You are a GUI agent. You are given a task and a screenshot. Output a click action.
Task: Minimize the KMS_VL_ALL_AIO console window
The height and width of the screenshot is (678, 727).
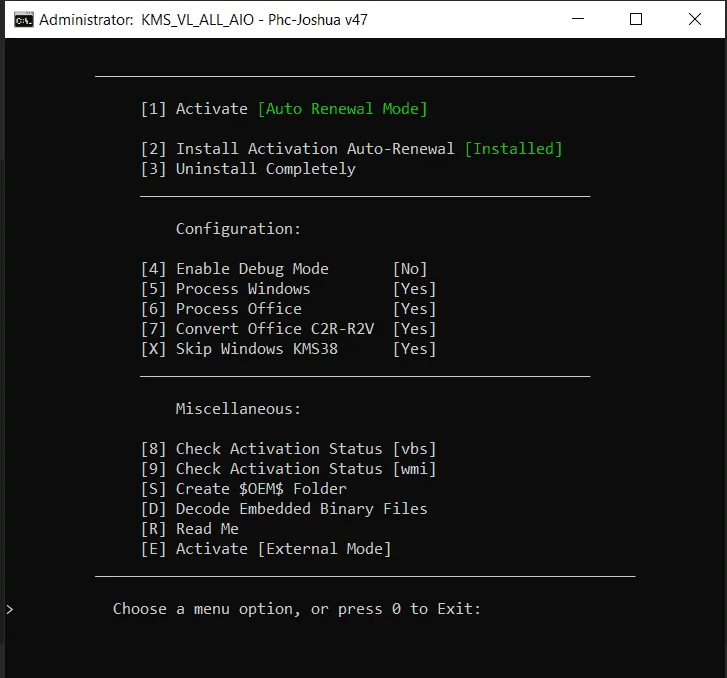pos(578,19)
